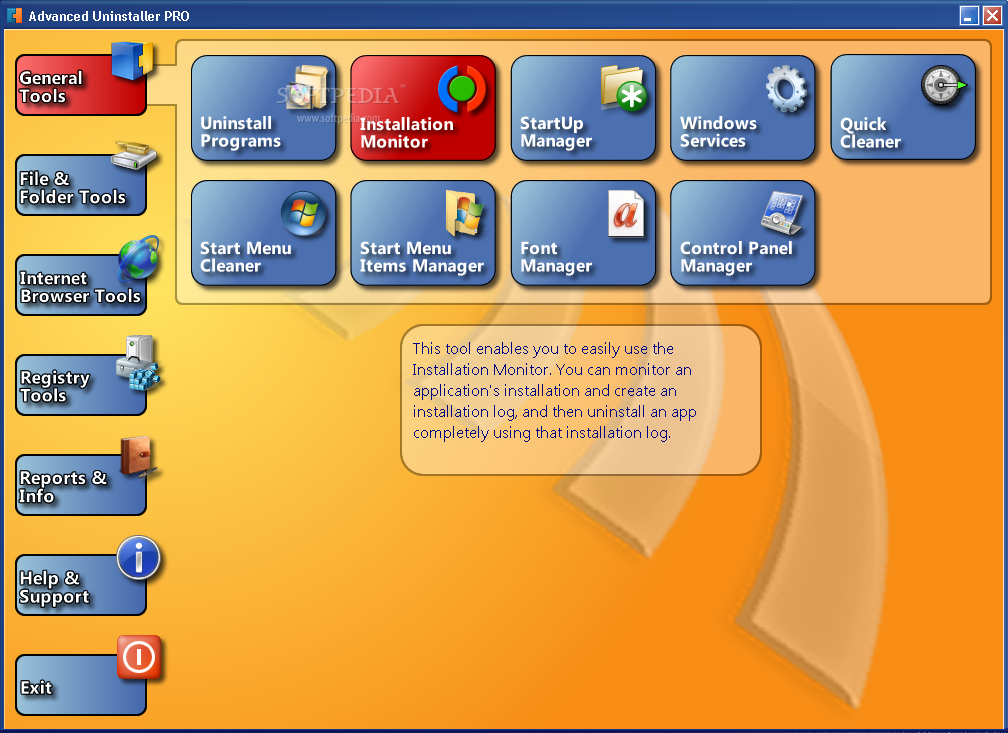Open StartUp Manager
Image resolution: width=1008 pixels, height=733 pixels.
583,107
